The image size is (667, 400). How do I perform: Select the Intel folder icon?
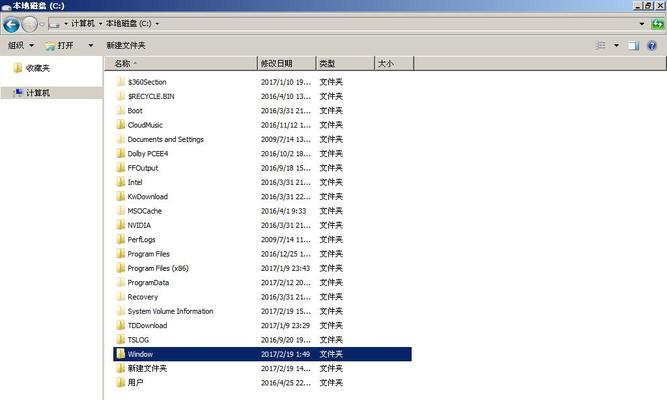click(121, 182)
